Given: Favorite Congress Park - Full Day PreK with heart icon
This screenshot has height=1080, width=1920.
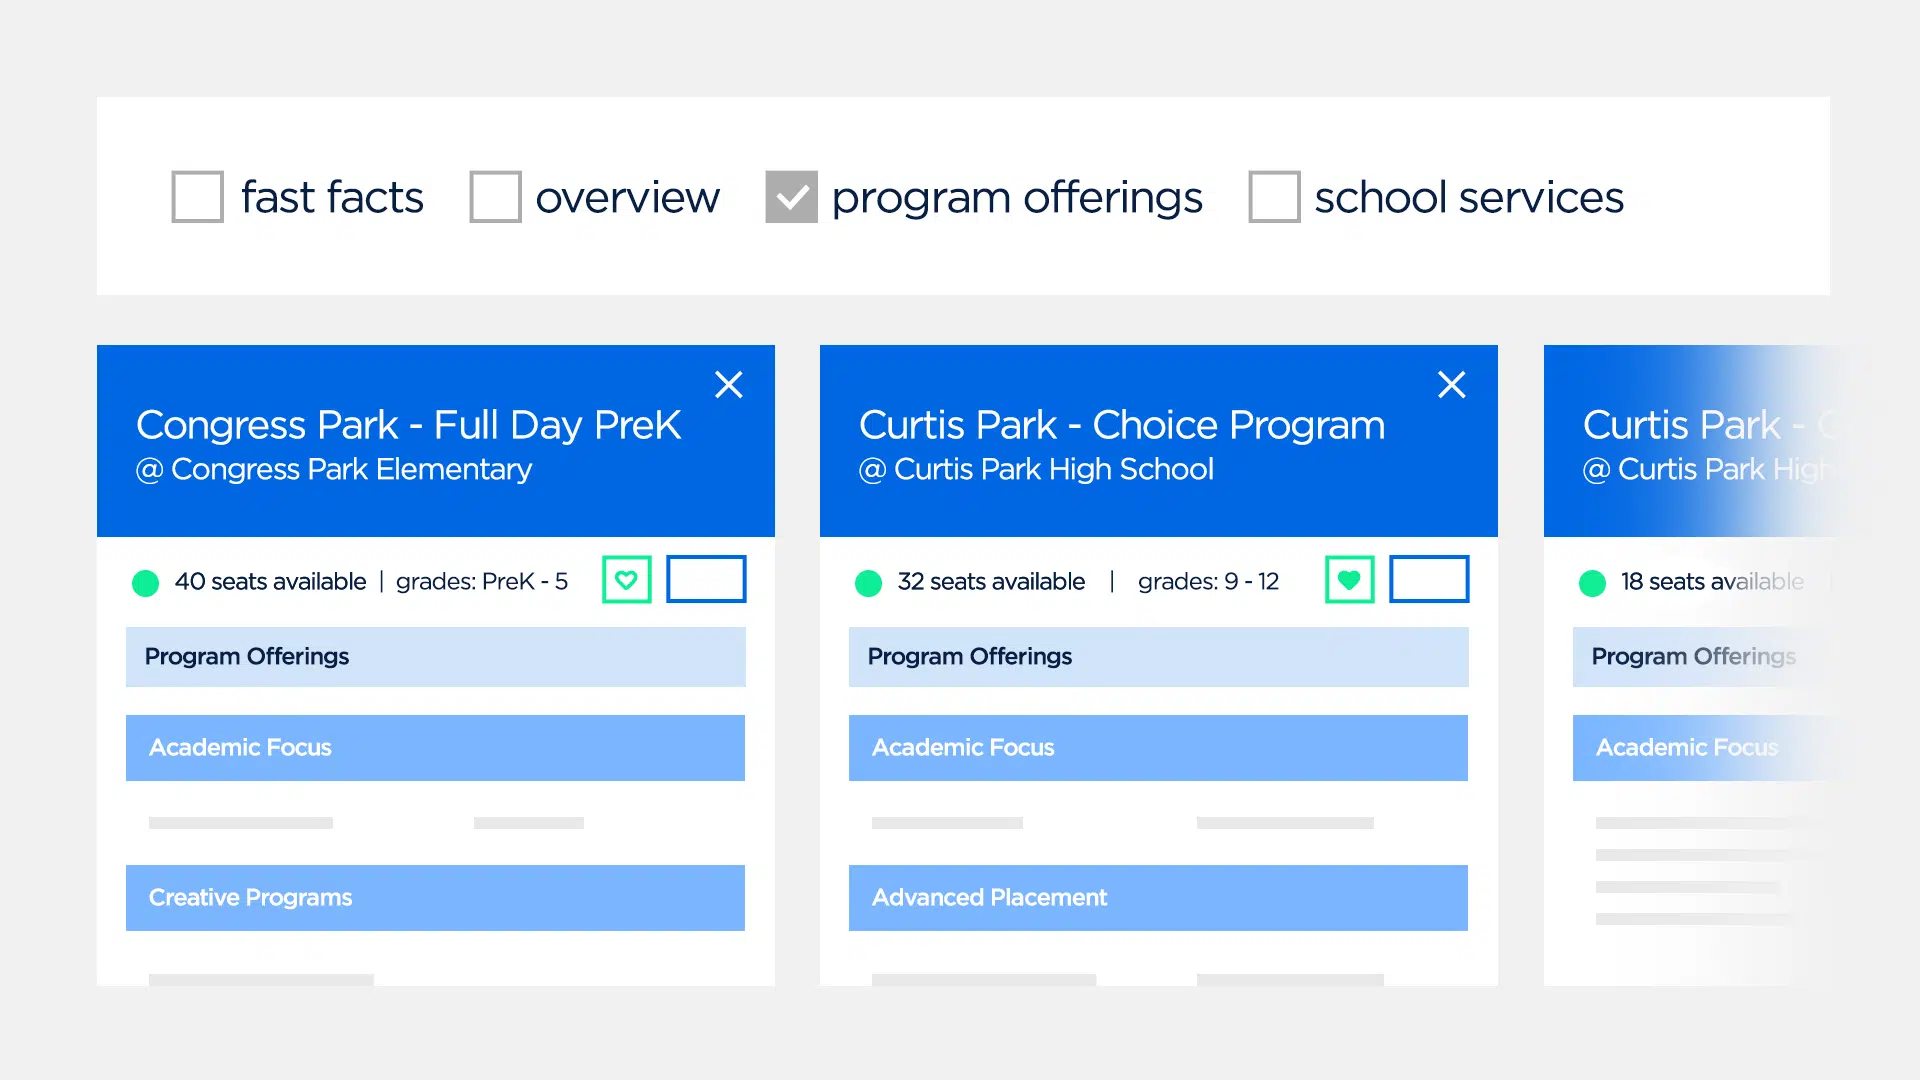Looking at the screenshot, I should 626,579.
